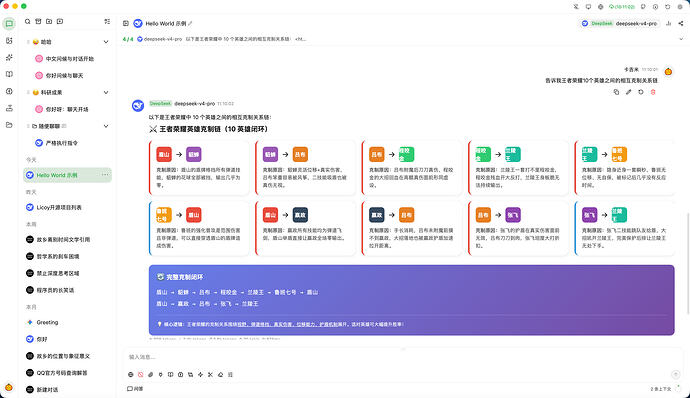Collapse the 随便聊聊 folder chevron
The image size is (690, 398).
[x=106, y=126]
